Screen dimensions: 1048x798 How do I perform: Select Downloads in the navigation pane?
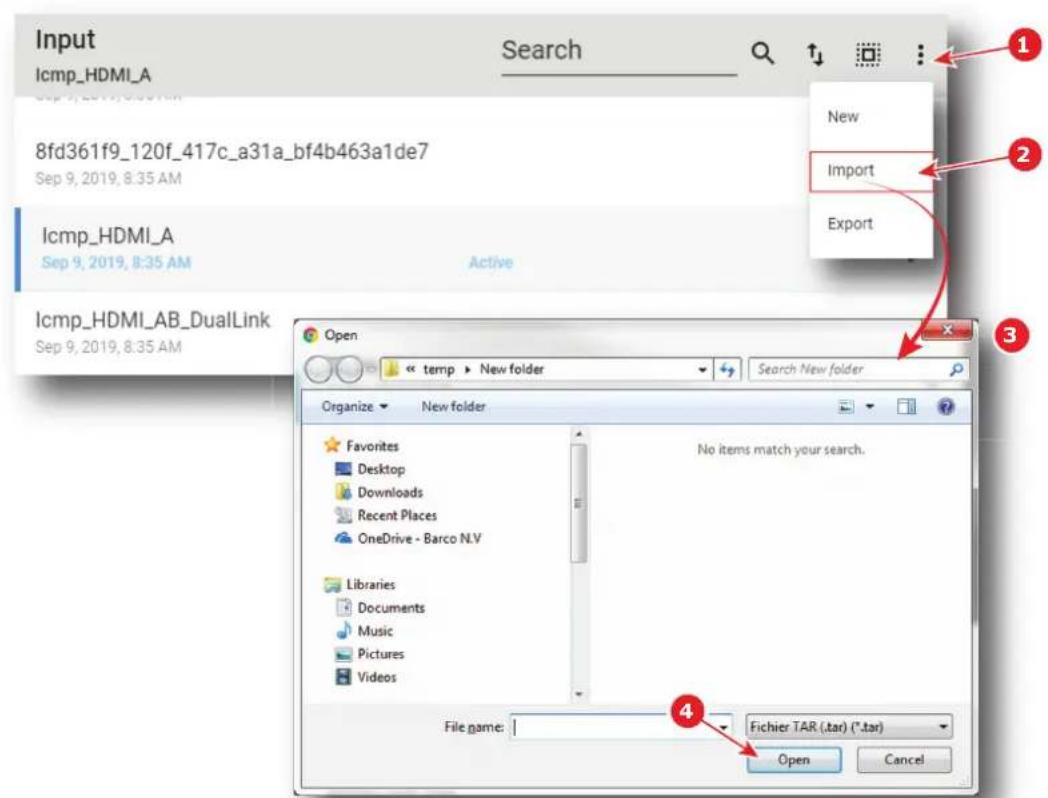click(379, 493)
